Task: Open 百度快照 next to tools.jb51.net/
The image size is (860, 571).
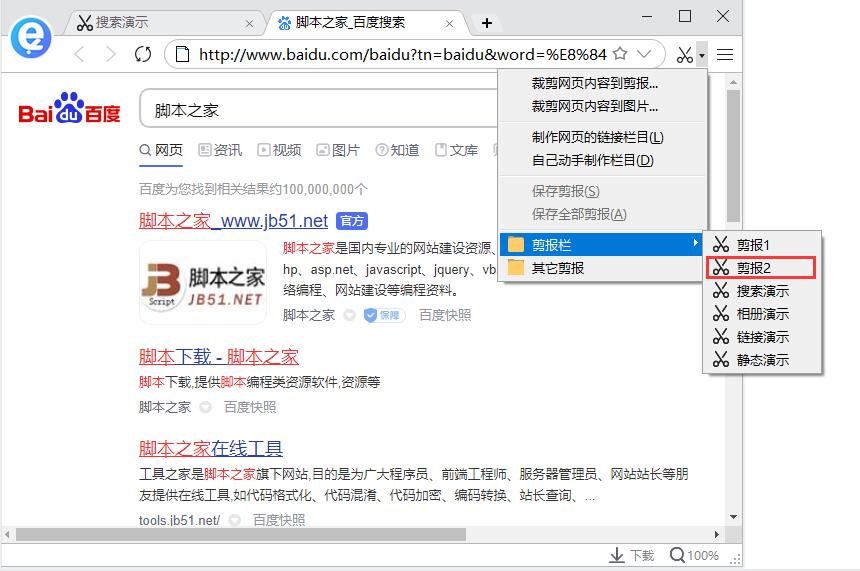Action: (x=279, y=519)
